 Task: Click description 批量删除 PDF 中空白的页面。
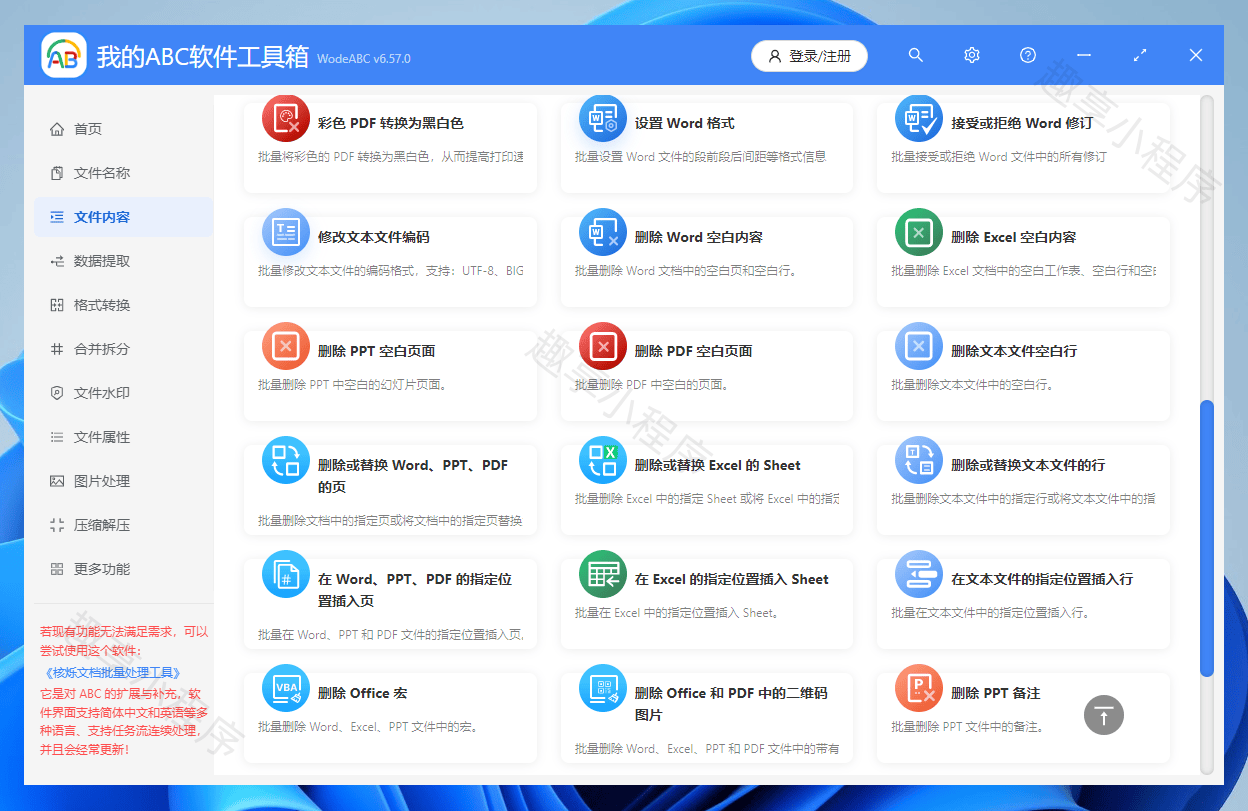[651, 385]
